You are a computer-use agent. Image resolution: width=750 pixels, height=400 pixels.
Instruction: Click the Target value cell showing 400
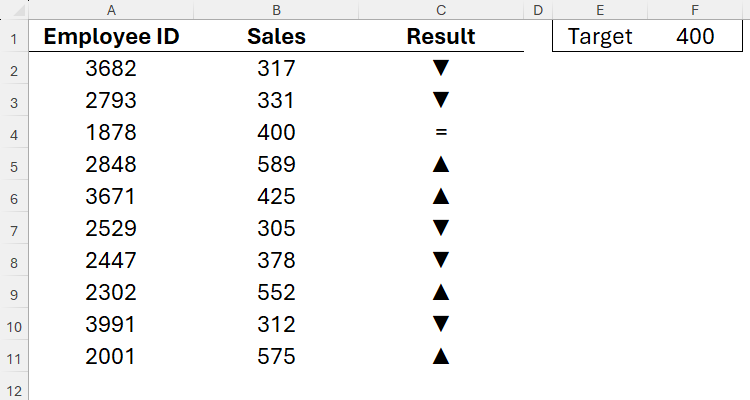(x=695, y=37)
